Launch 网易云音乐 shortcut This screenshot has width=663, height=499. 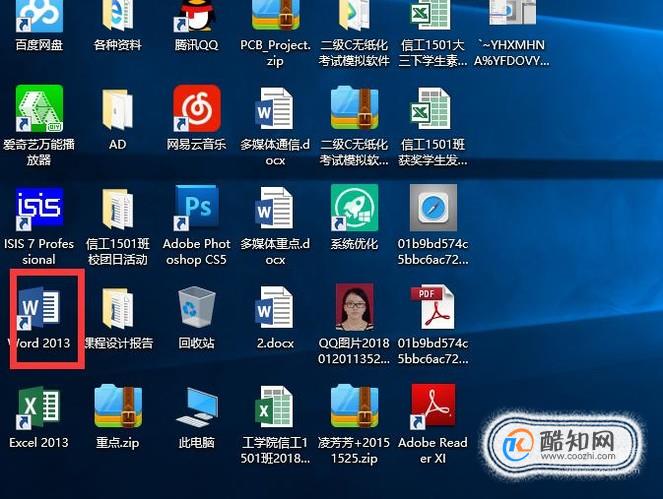click(196, 108)
